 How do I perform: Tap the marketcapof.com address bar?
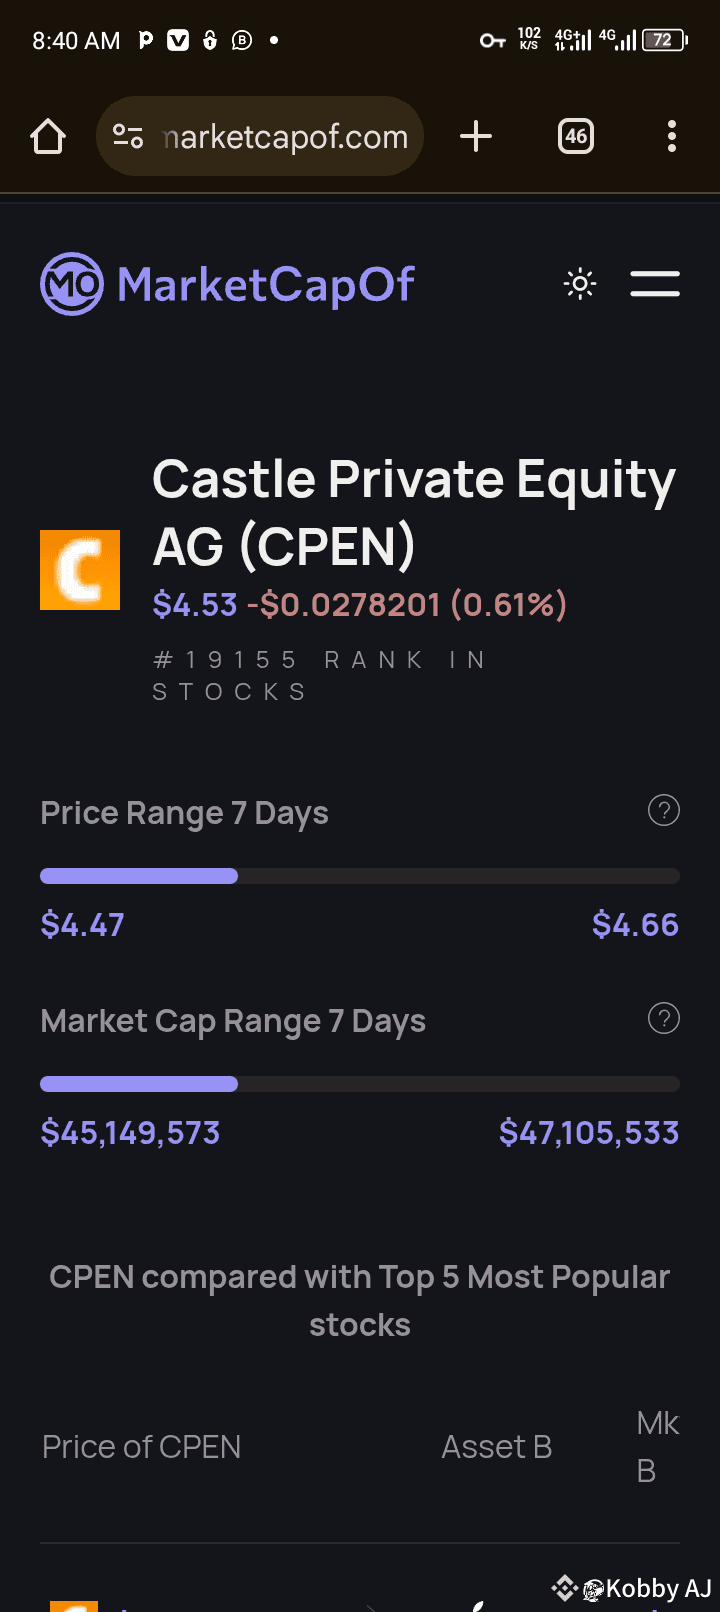(260, 136)
